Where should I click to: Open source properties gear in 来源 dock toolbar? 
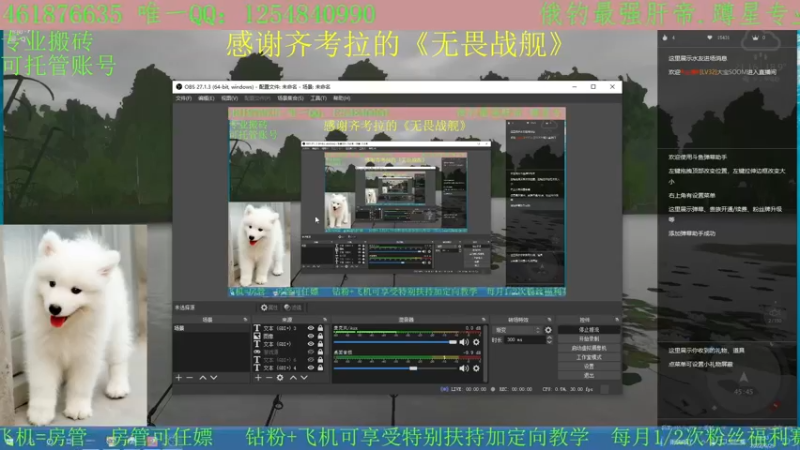(x=280, y=378)
